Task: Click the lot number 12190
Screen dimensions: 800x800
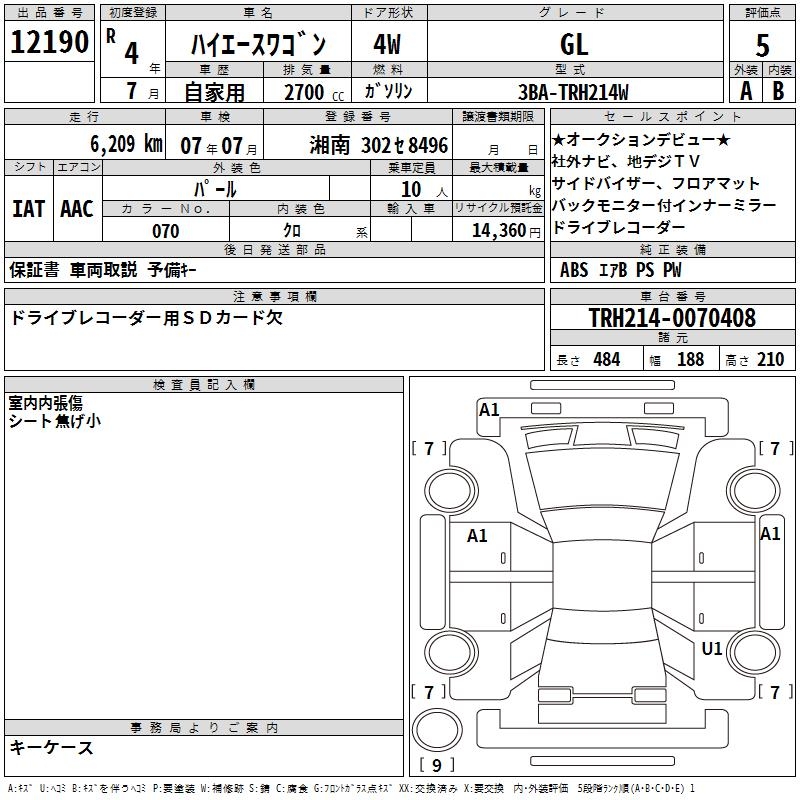Action: 50,42
